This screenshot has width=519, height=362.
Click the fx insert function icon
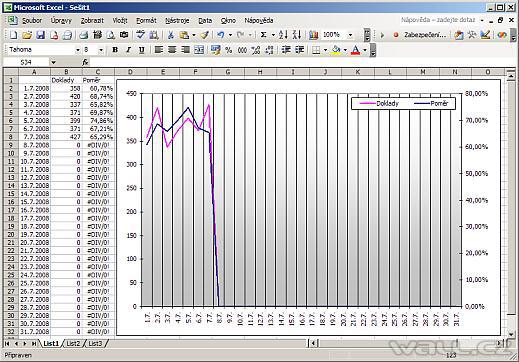(x=85, y=62)
